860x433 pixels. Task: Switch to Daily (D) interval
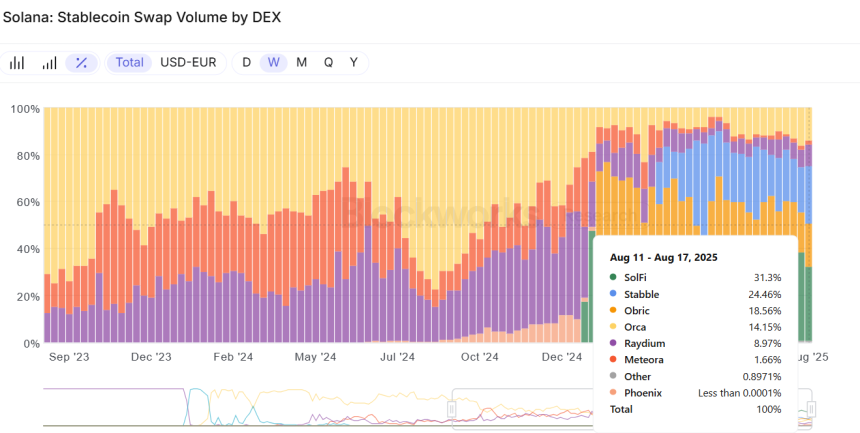[247, 63]
